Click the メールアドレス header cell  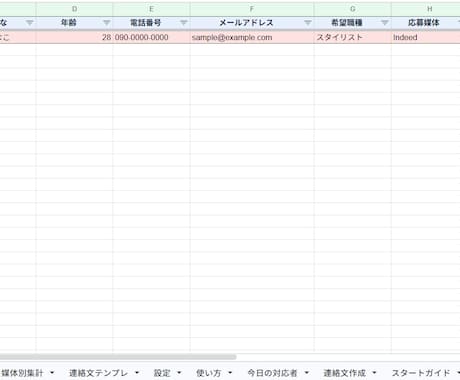pos(252,23)
